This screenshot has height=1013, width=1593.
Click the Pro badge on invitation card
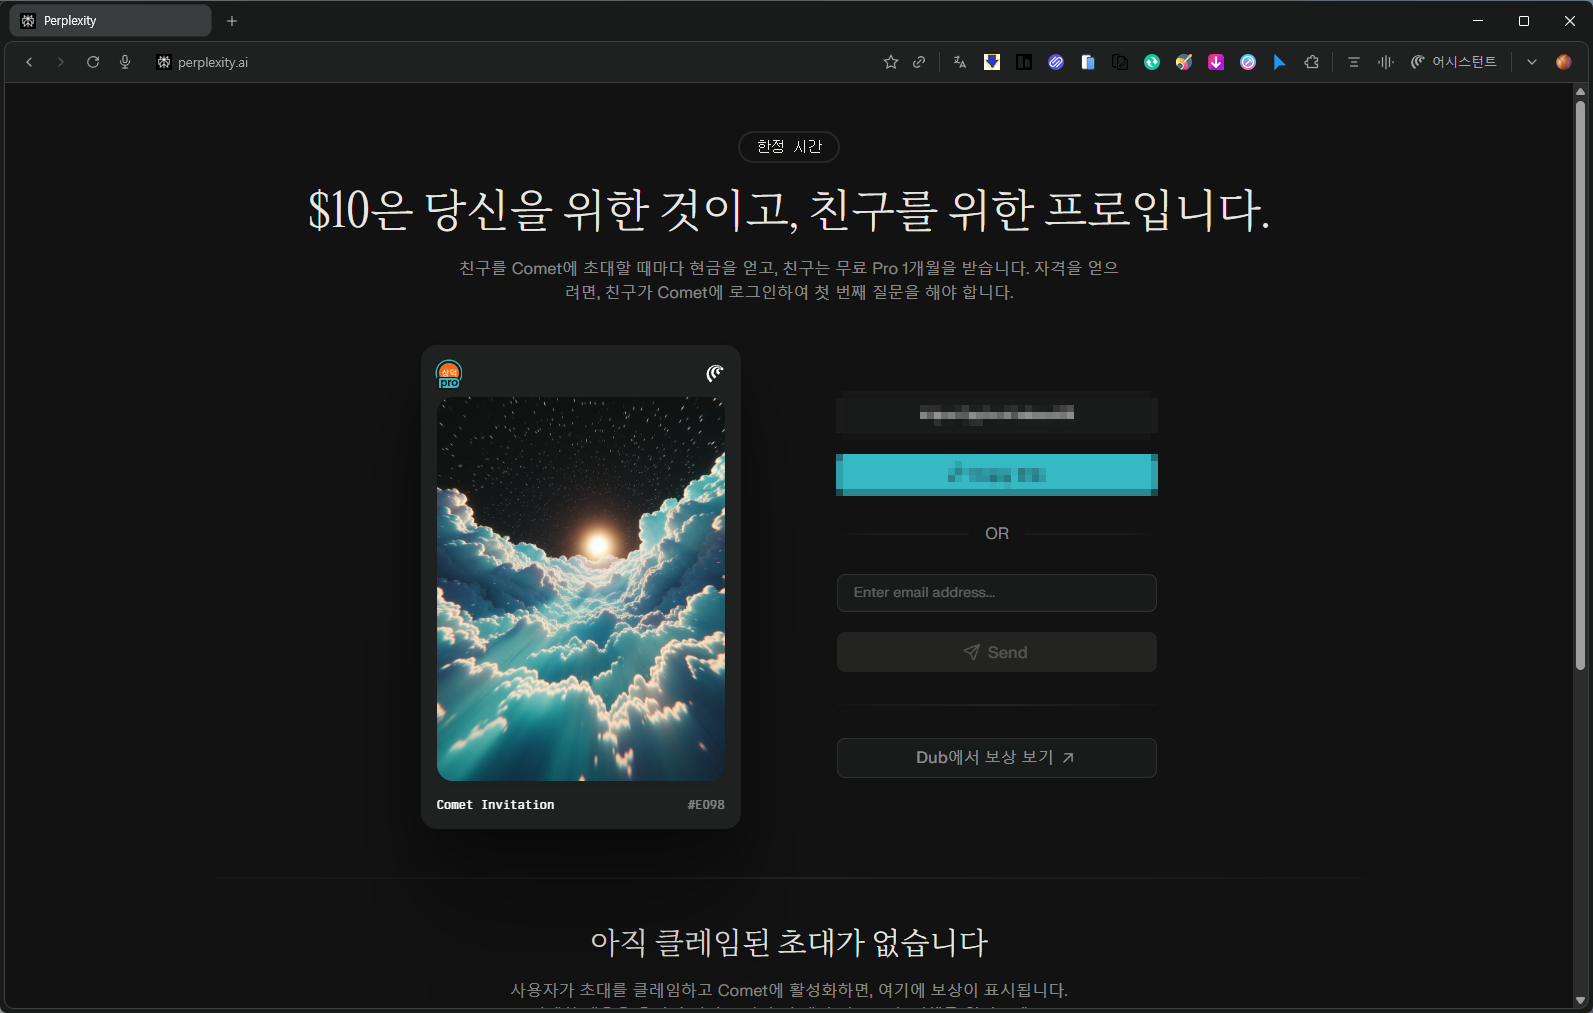449,375
